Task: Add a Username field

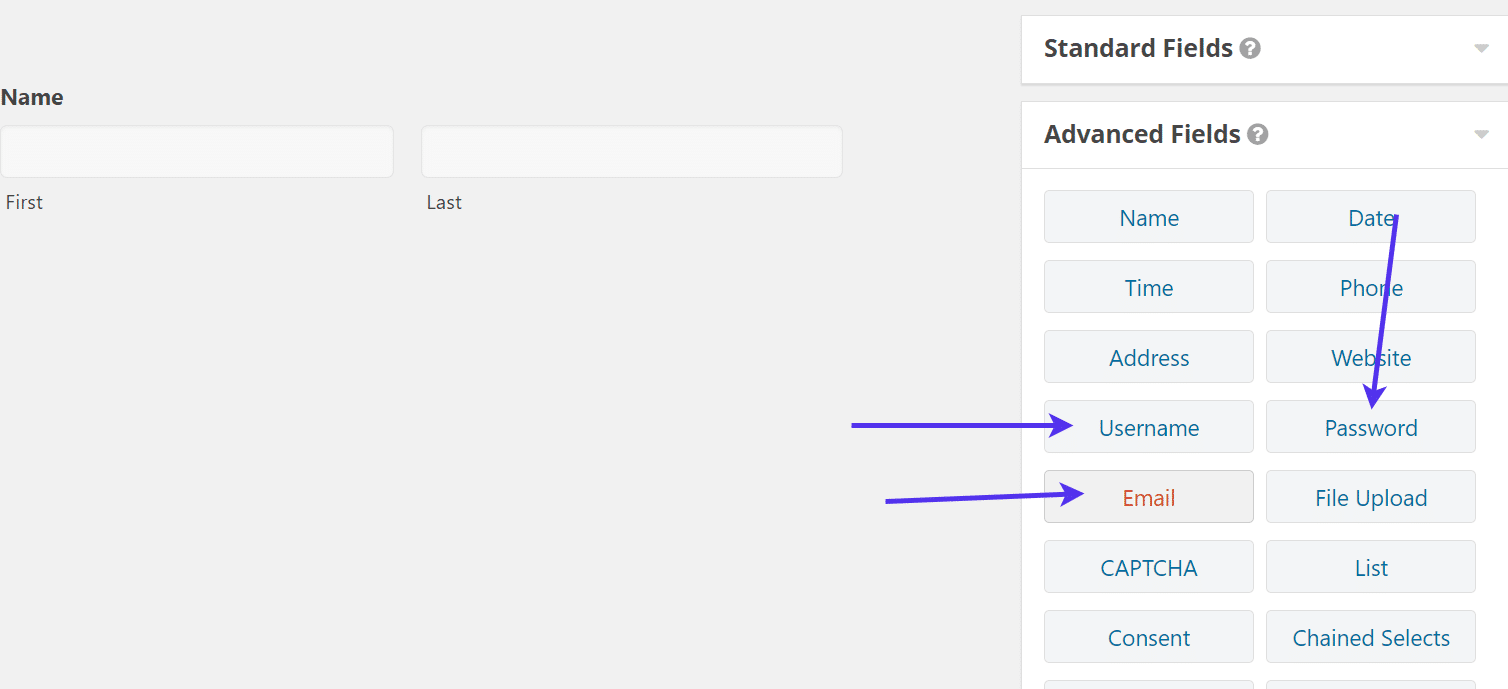Action: [x=1148, y=427]
